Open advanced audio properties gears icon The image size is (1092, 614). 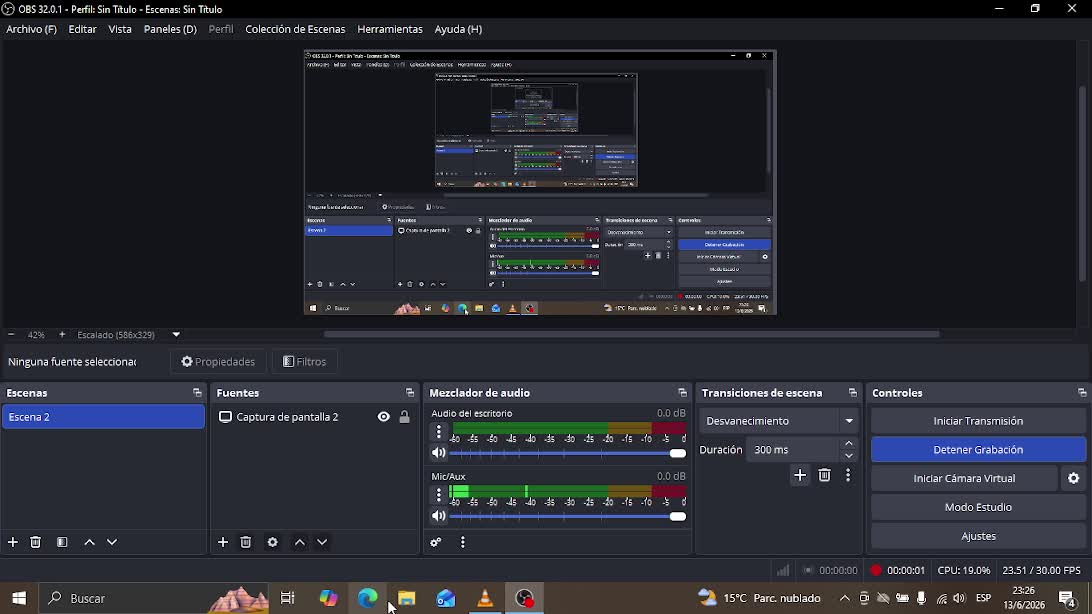tap(436, 542)
